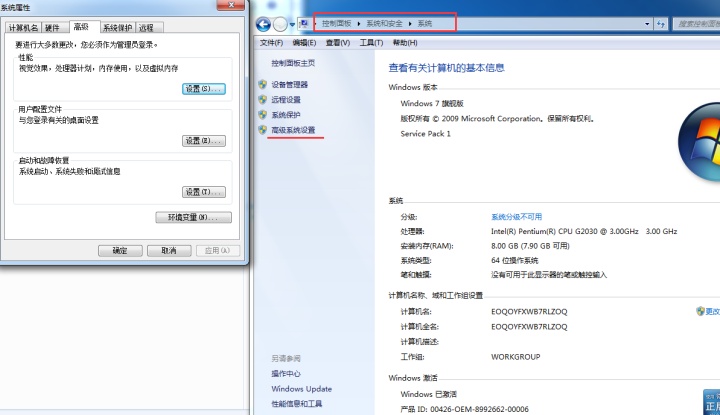
Task: Click the control panel icon in address bar
Action: 304,24
